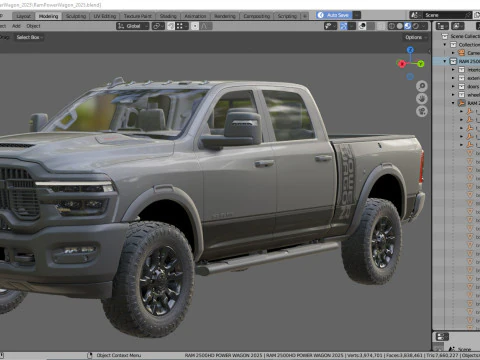480x360 pixels.
Task: Collapse the Collection tree item
Action: (445, 44)
